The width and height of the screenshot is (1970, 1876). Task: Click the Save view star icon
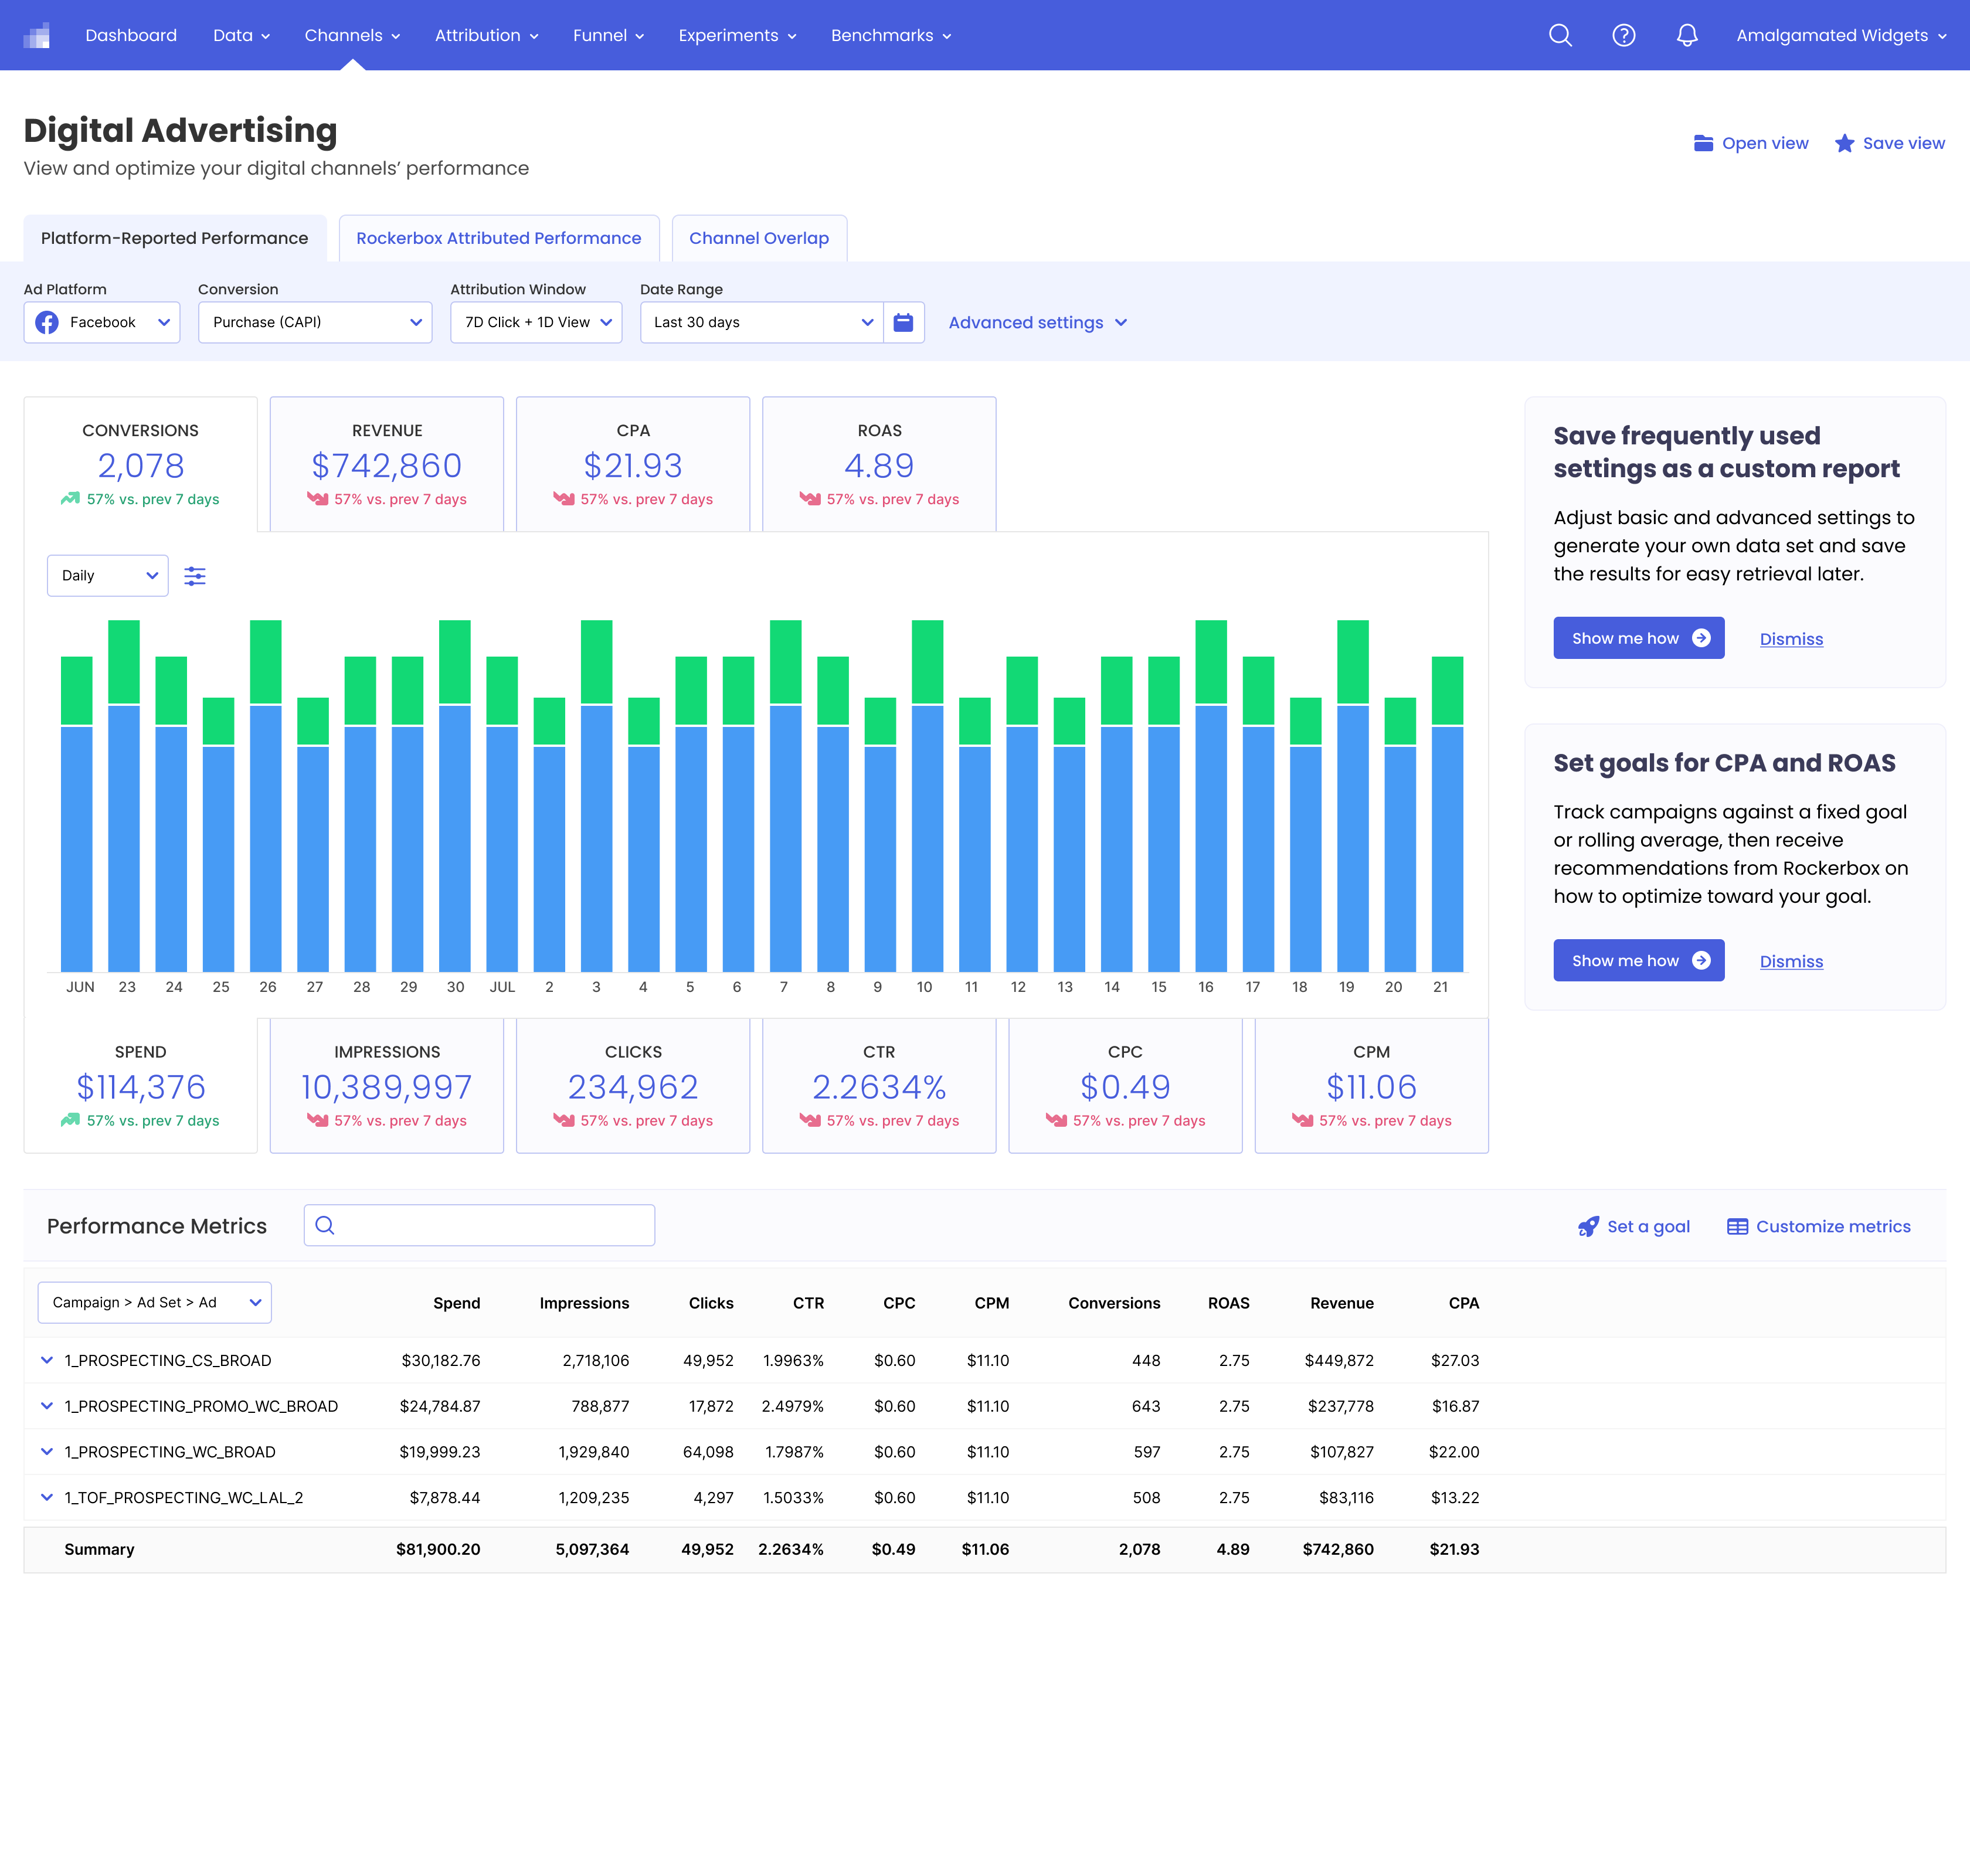[1845, 143]
